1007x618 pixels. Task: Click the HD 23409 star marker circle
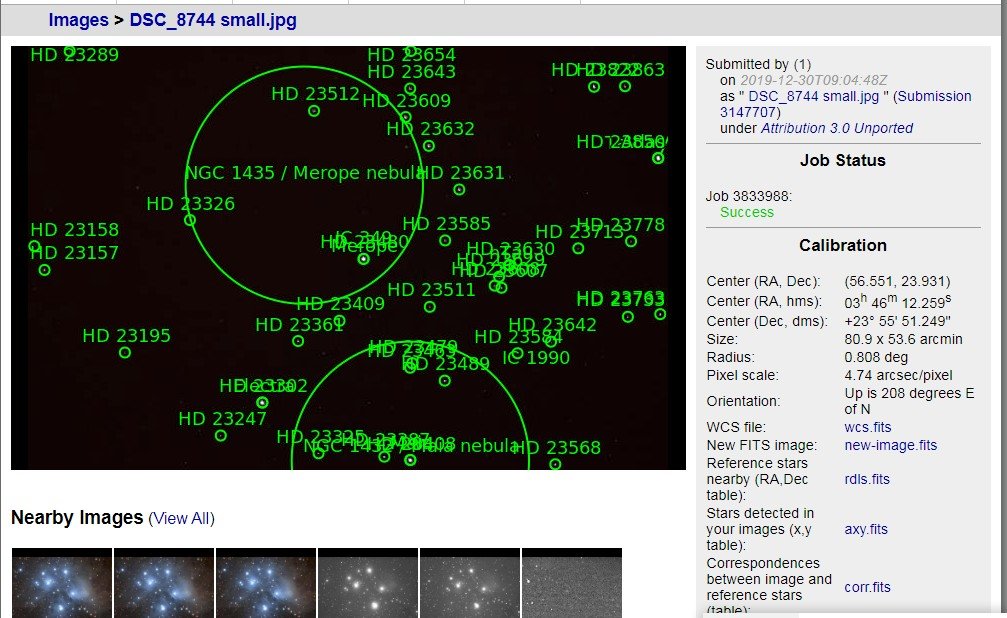[x=340, y=320]
